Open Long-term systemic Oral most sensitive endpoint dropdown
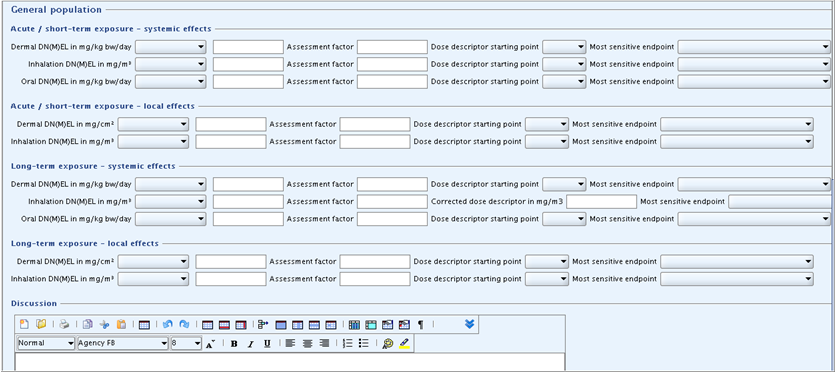This screenshot has height=374, width=838. click(754, 219)
